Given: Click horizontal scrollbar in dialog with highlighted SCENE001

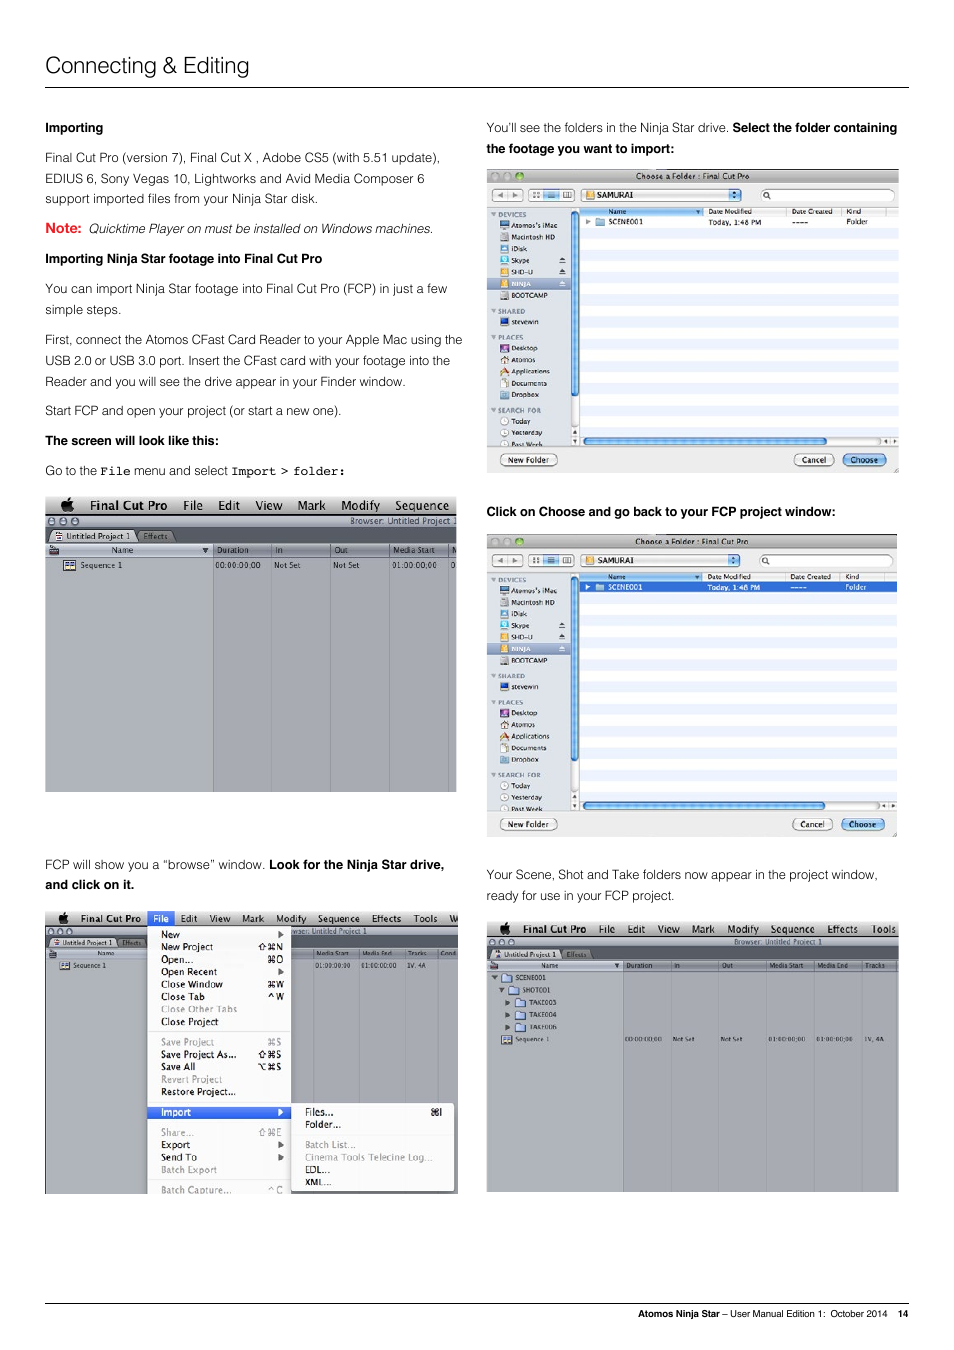Looking at the screenshot, I should [x=704, y=806].
